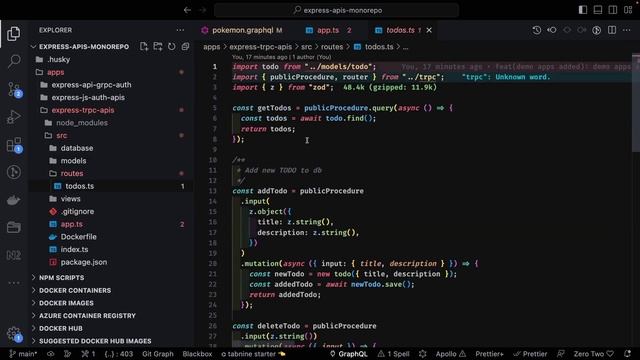Toggle primary side bar visibility
The width and height of the screenshot is (640, 360).
click(x=583, y=10)
